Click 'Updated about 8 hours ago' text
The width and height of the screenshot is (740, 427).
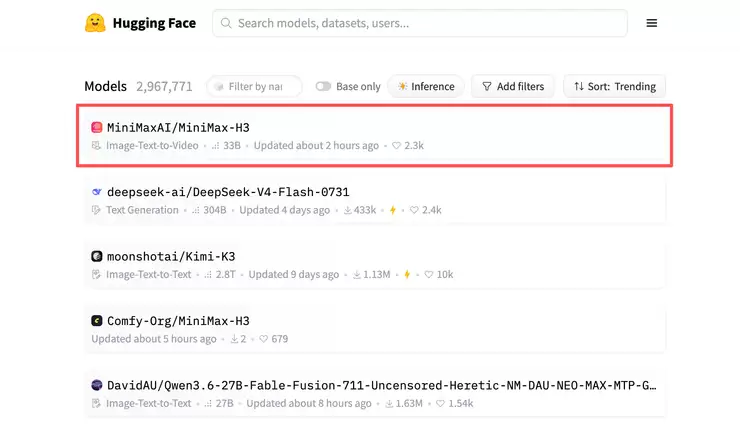pyautogui.click(x=309, y=403)
